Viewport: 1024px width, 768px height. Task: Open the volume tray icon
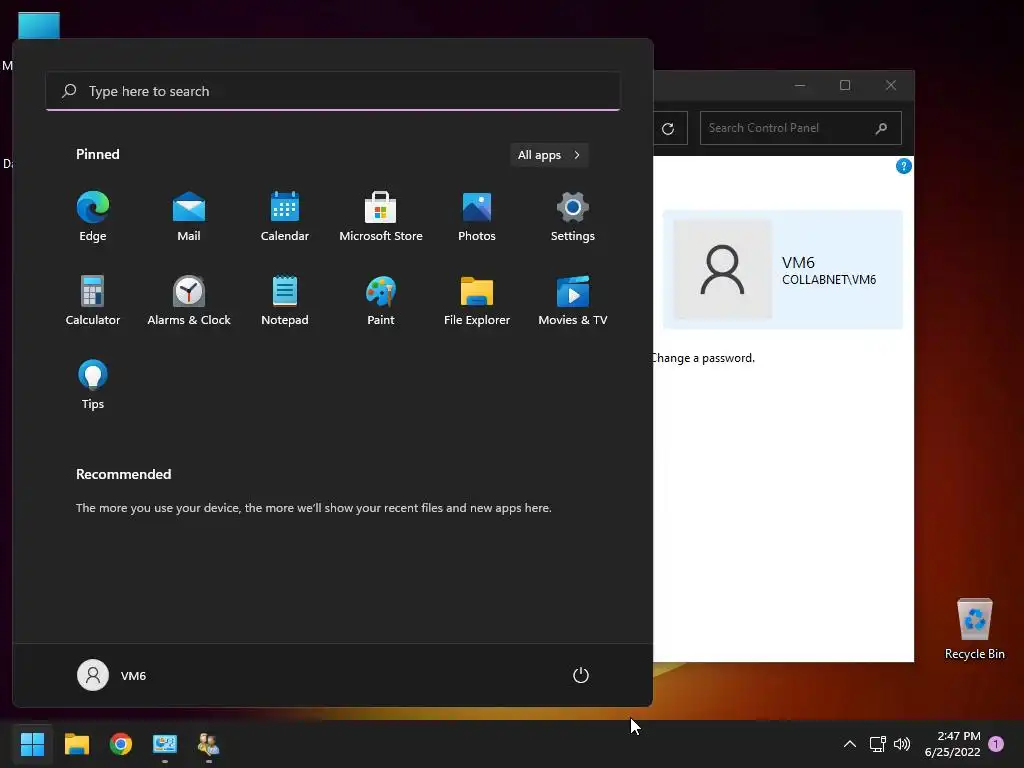point(902,744)
